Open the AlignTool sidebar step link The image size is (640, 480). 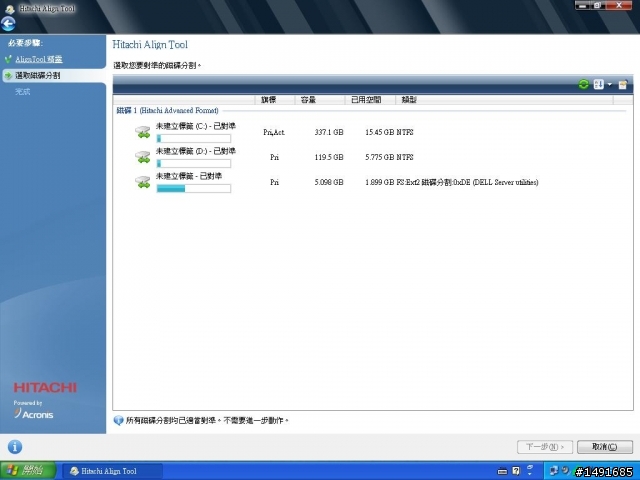[x=39, y=59]
